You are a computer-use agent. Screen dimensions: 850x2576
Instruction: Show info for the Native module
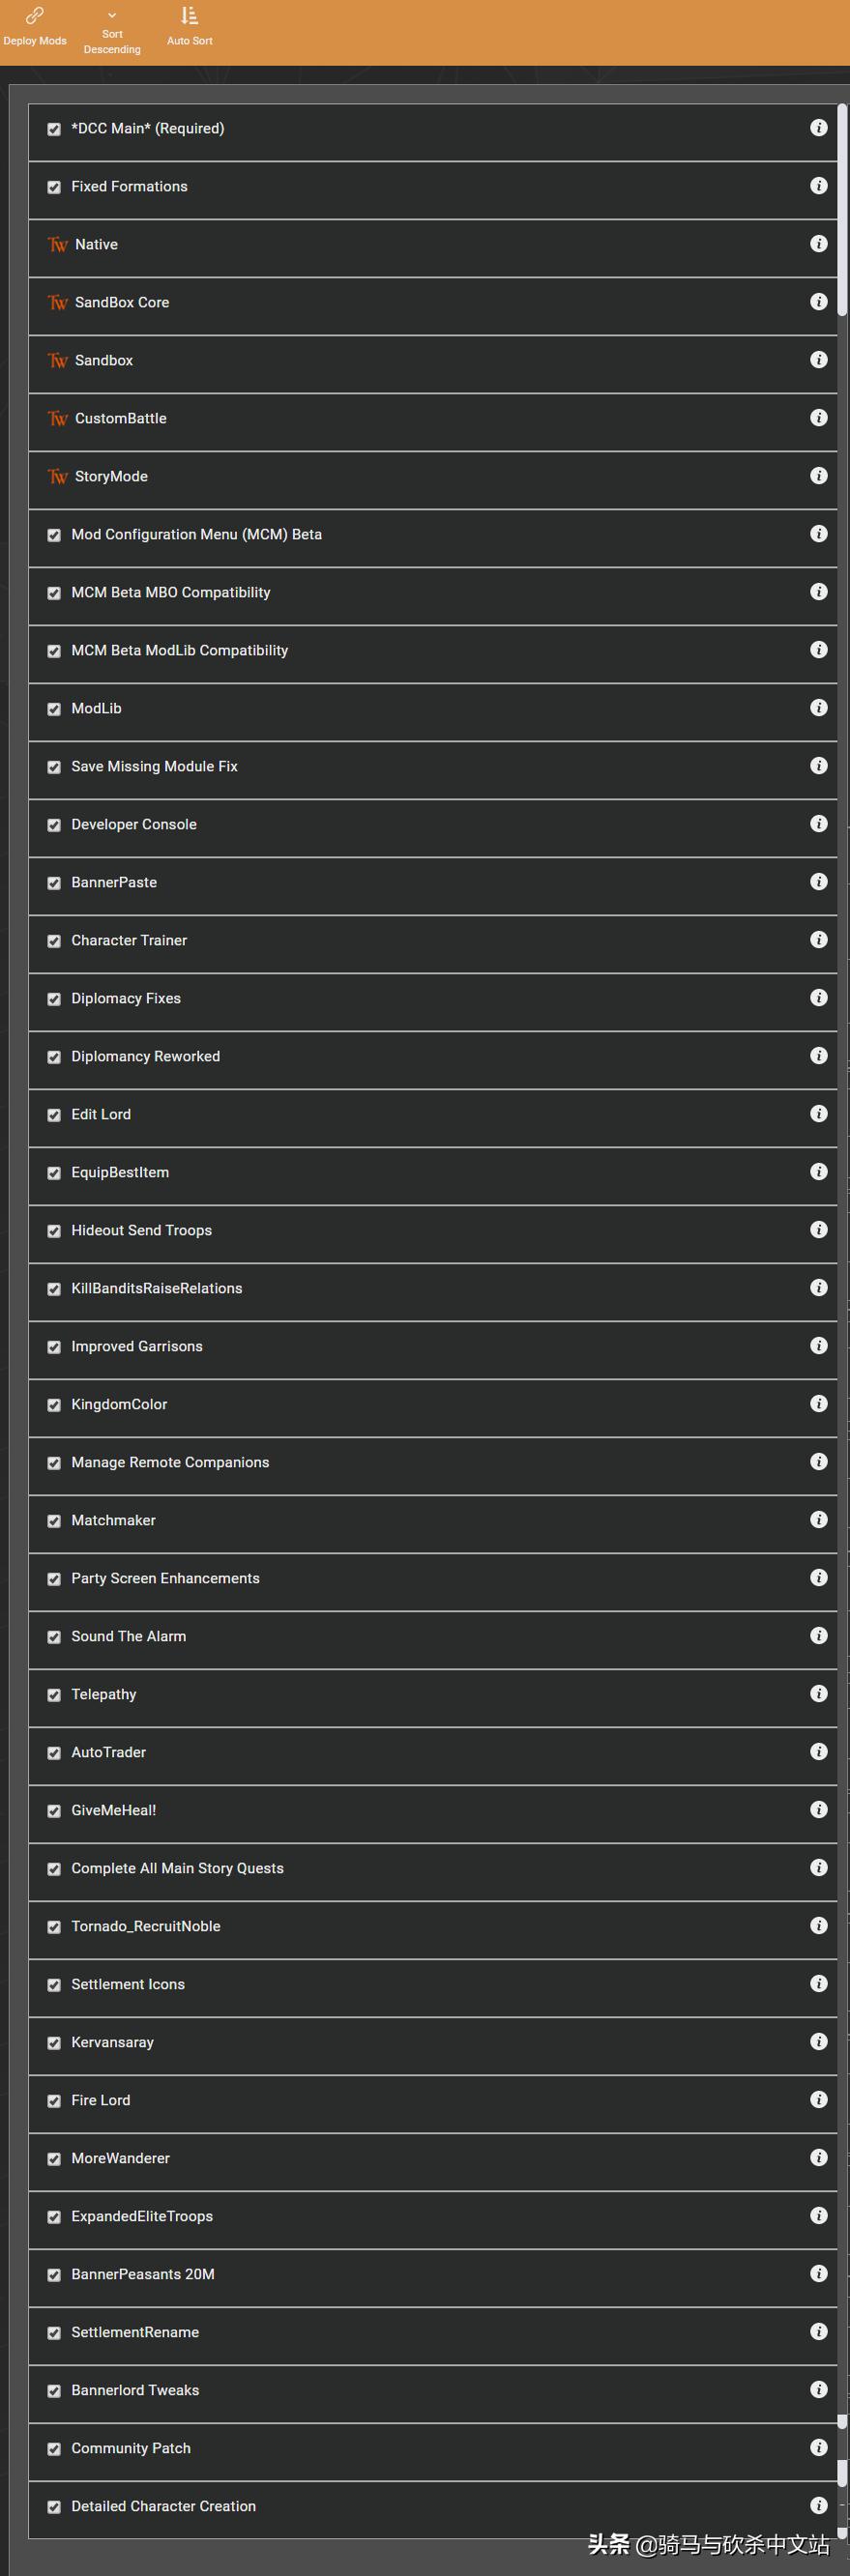point(818,244)
